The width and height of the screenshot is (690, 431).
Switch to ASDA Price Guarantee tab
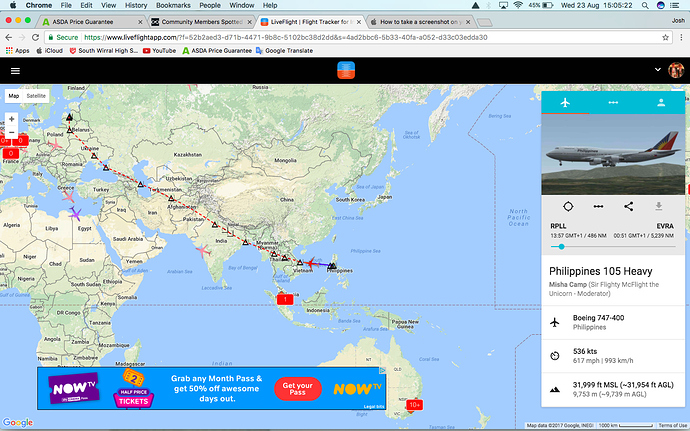click(92, 22)
